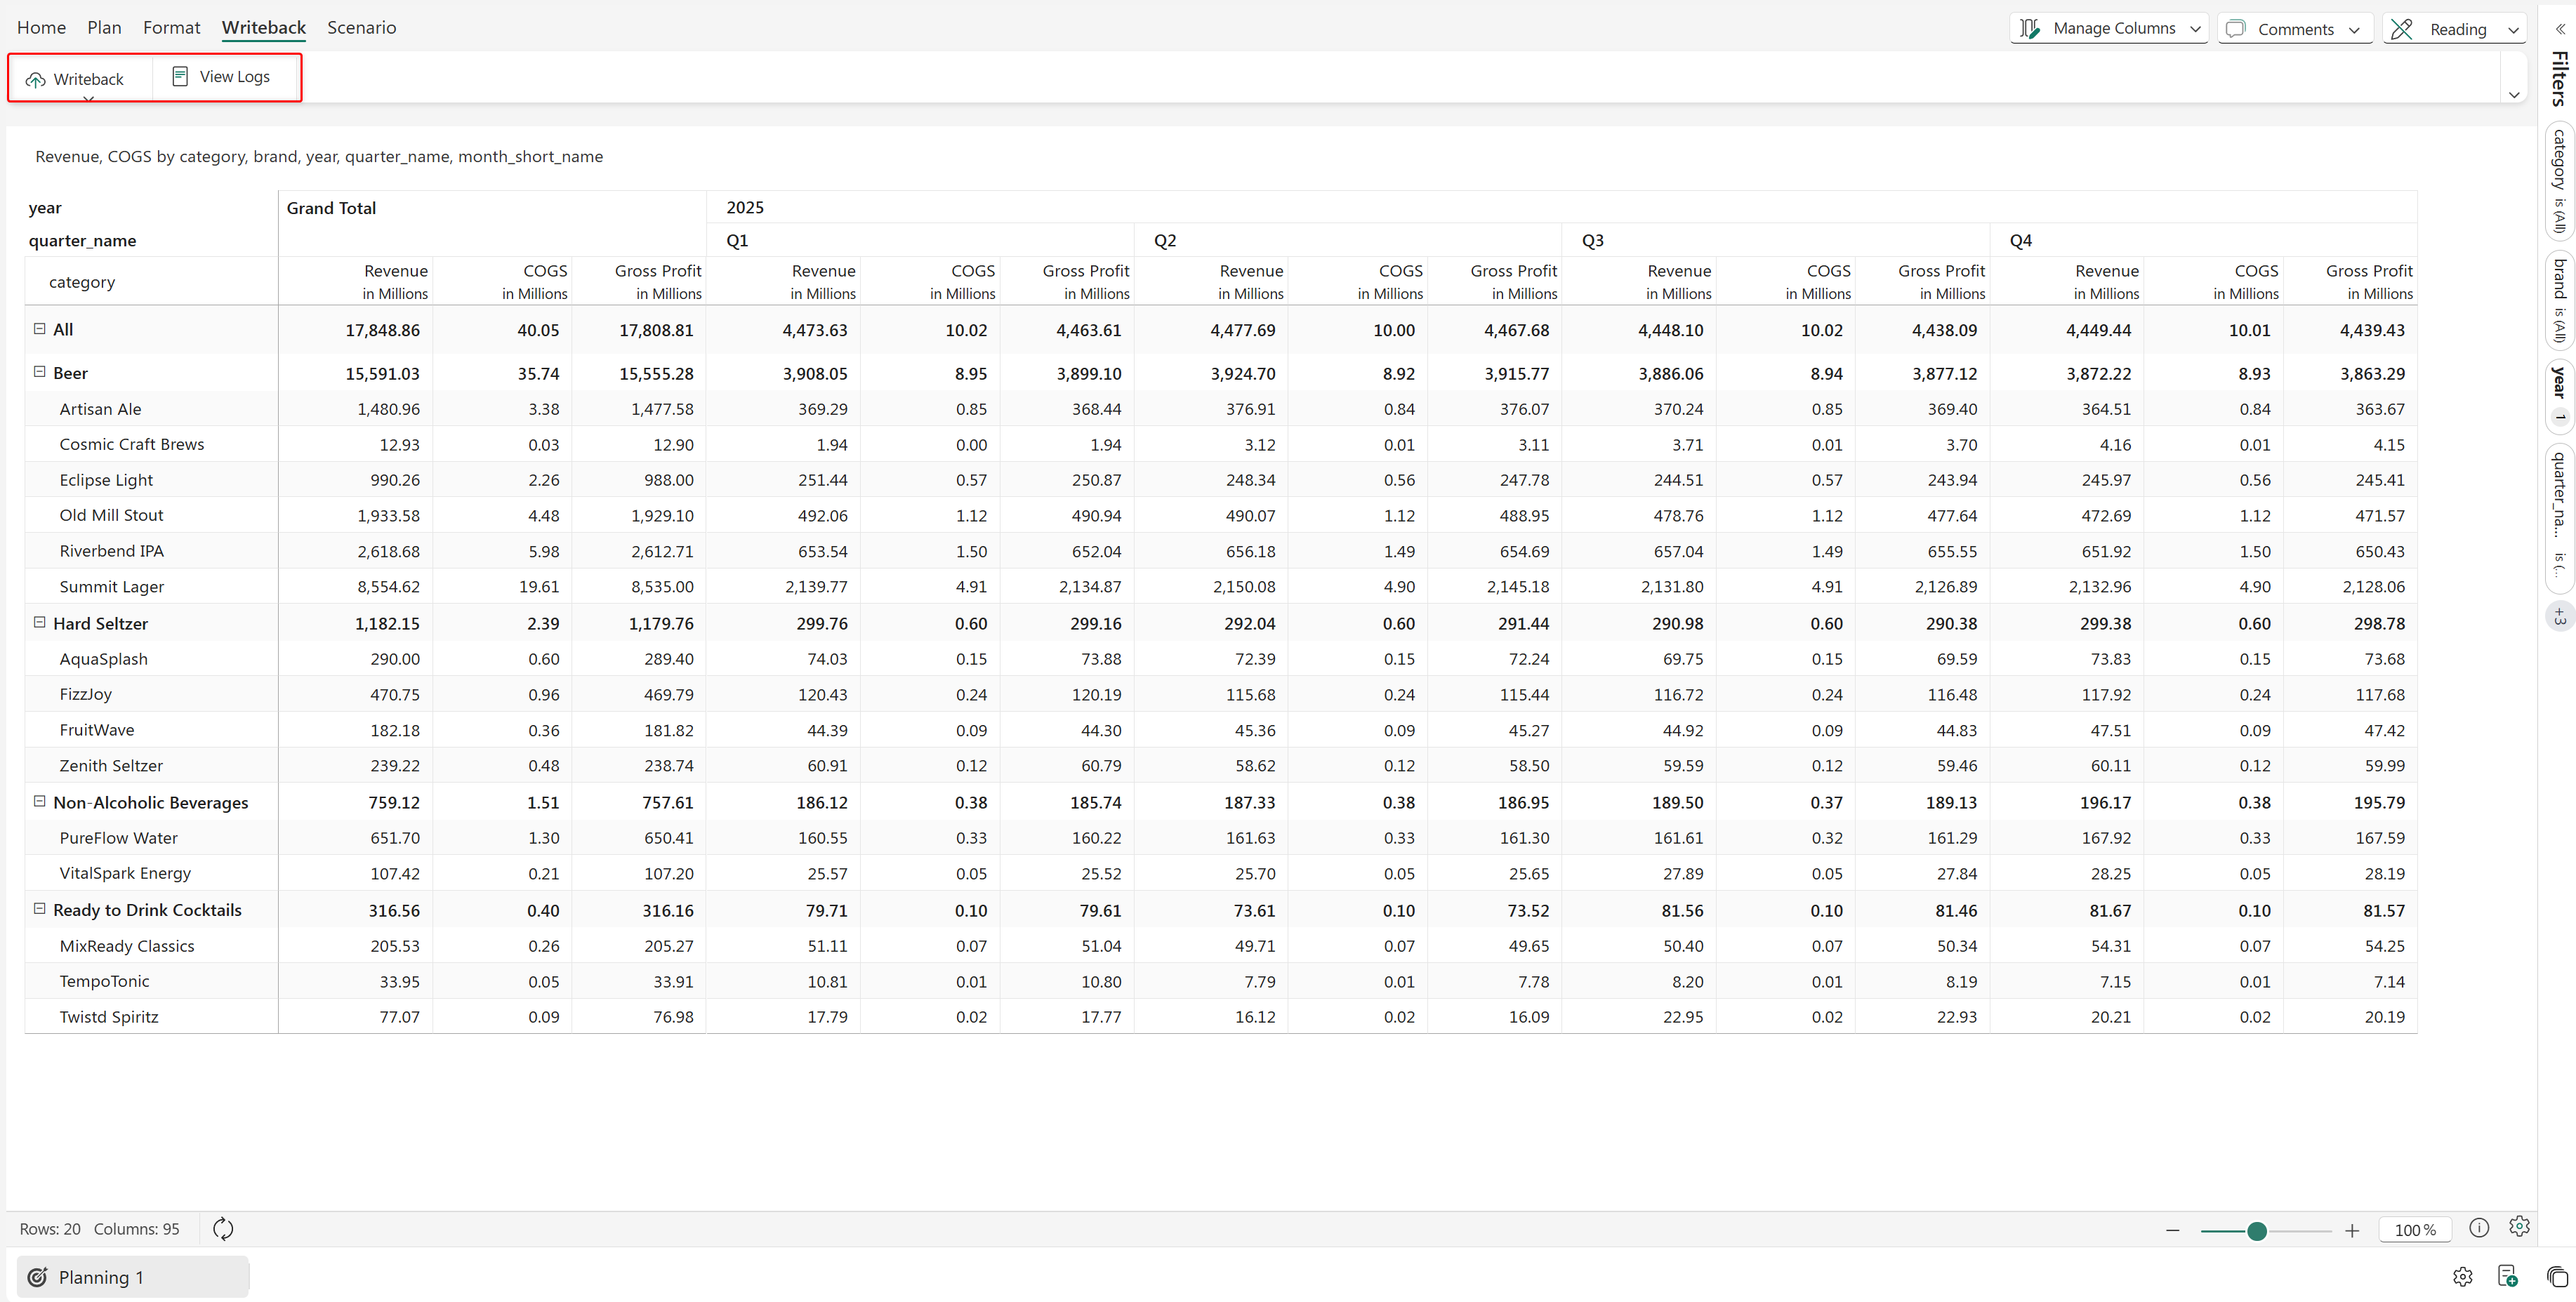Image resolution: width=2576 pixels, height=1302 pixels.
Task: Open the Manage Columns dropdown
Action: (2108, 28)
